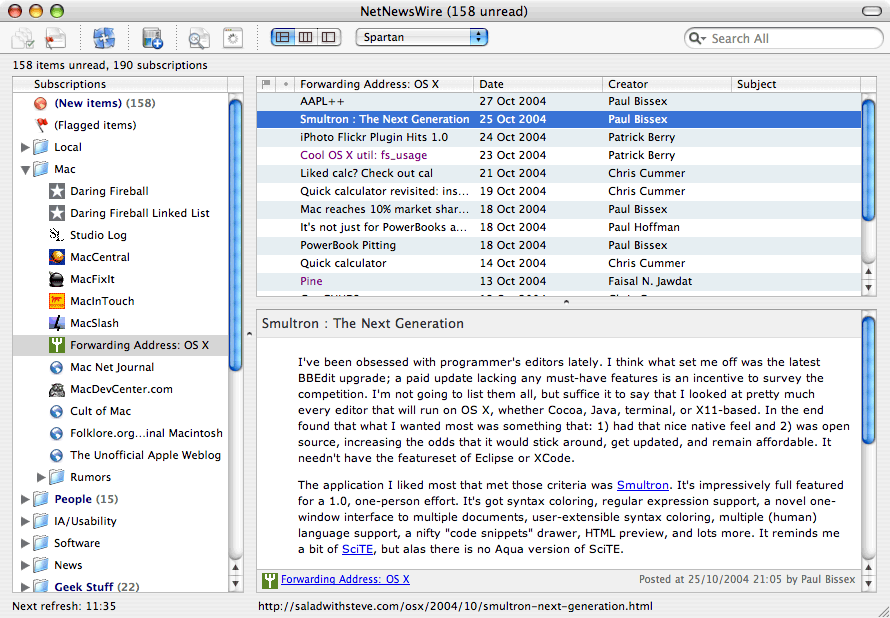Click the Refresh All globe icon
Viewport: 890px width, 618px height.
104,39
